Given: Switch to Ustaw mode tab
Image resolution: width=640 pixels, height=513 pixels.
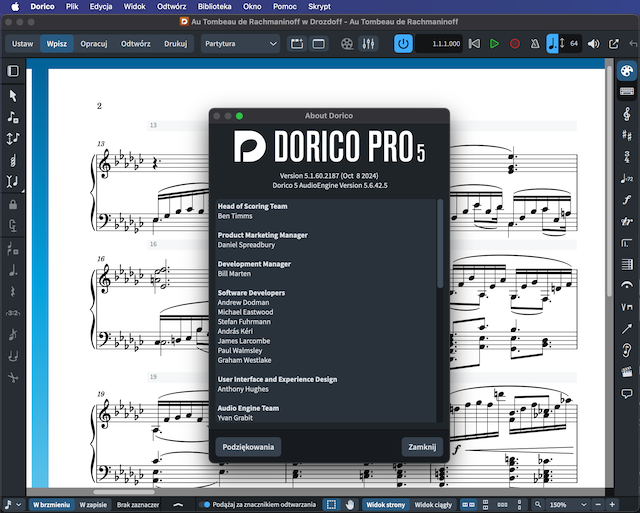Looking at the screenshot, I should [x=22, y=44].
